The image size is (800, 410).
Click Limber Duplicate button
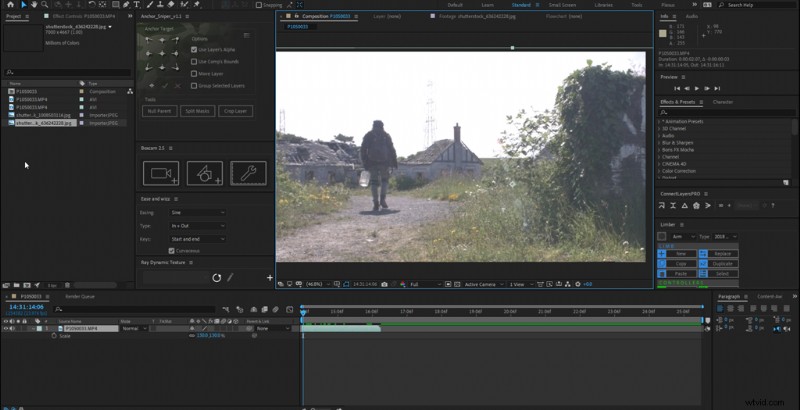[x=718, y=264]
